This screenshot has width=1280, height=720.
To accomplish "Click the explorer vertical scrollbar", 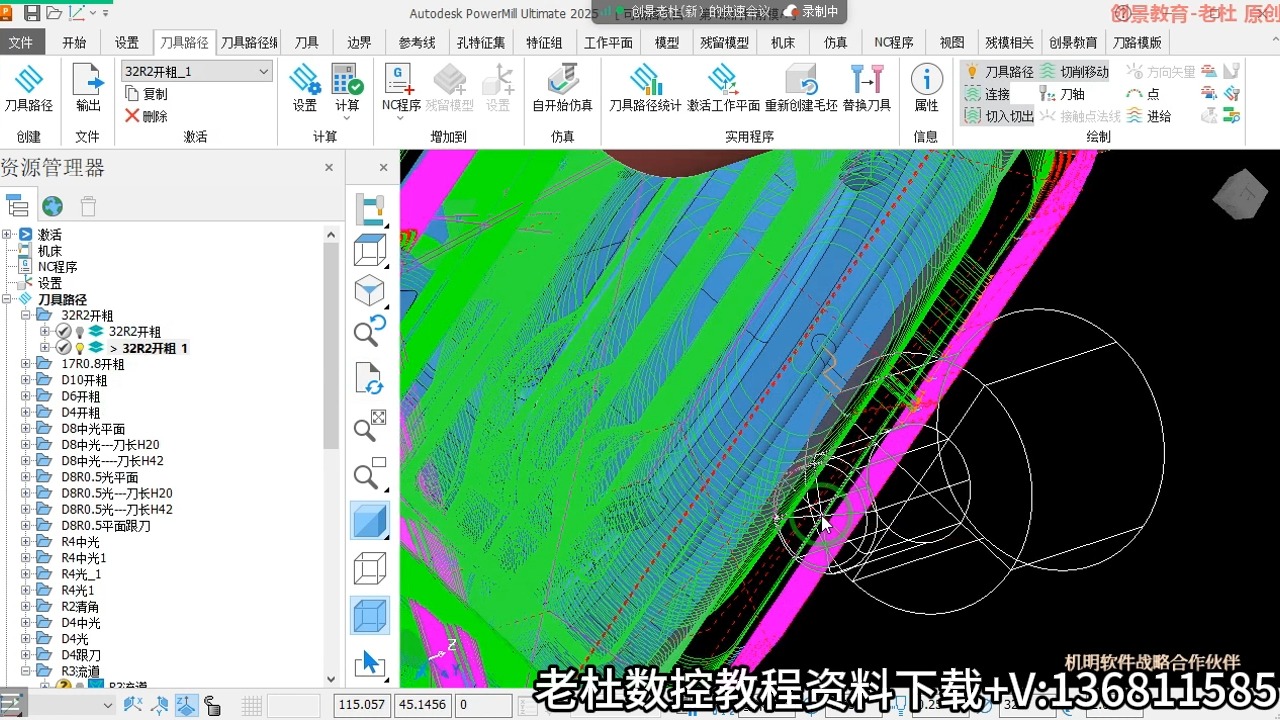I will pos(332,345).
